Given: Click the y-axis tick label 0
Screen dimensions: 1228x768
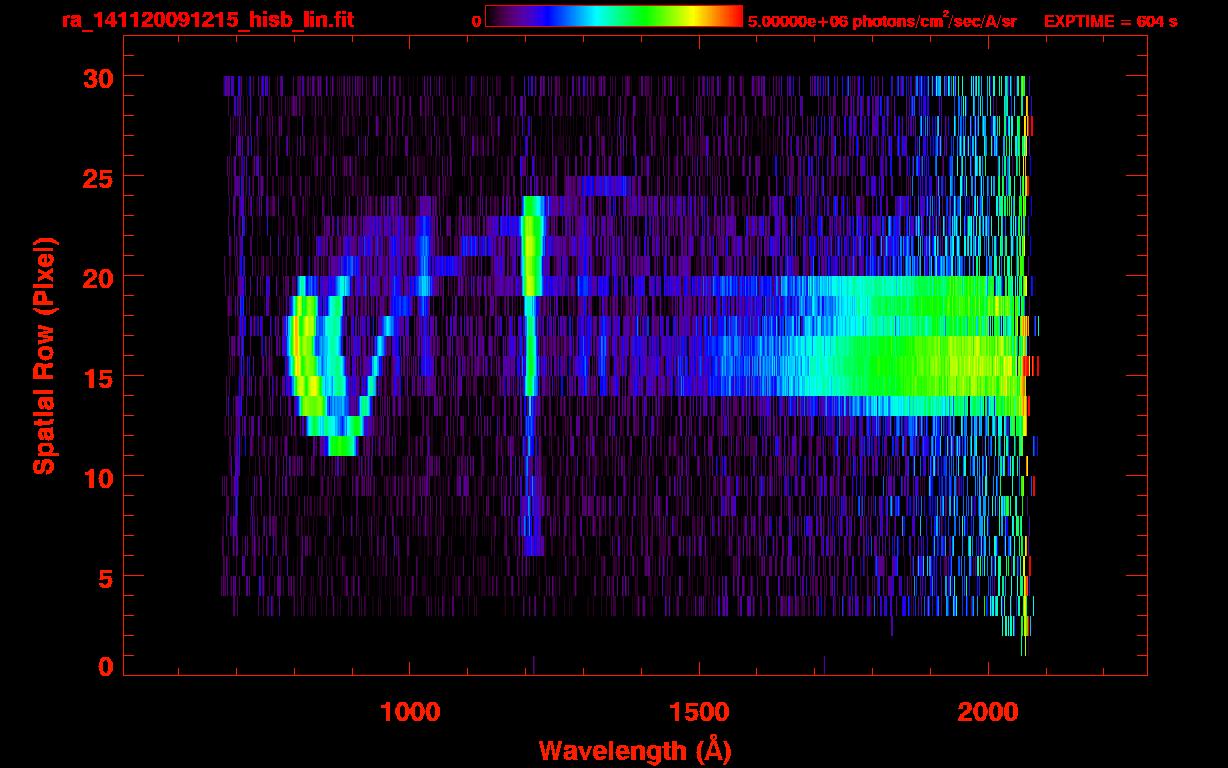Looking at the screenshot, I should 104,667.
